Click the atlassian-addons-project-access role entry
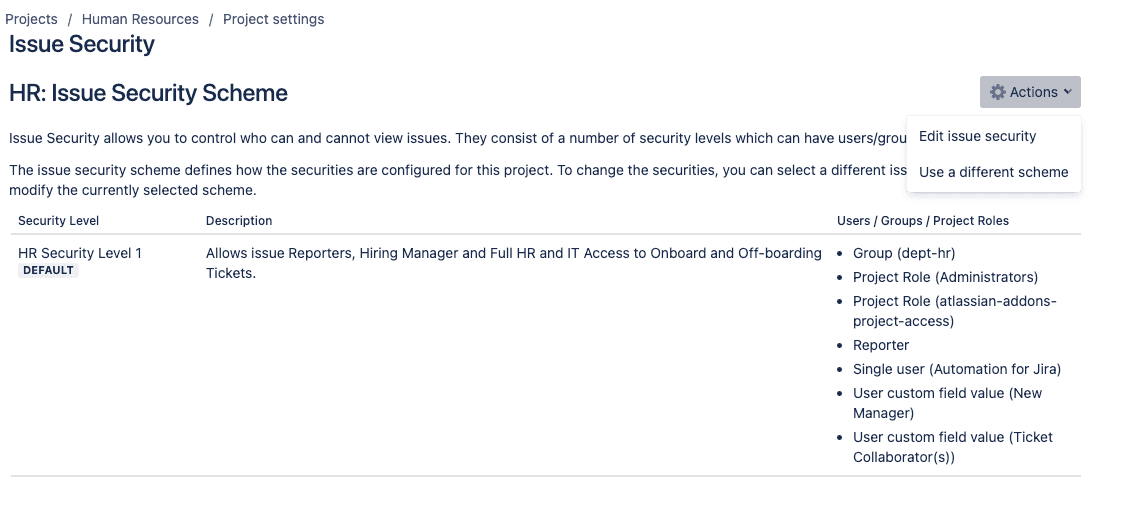Image resolution: width=1121 pixels, height=516 pixels. (x=954, y=311)
